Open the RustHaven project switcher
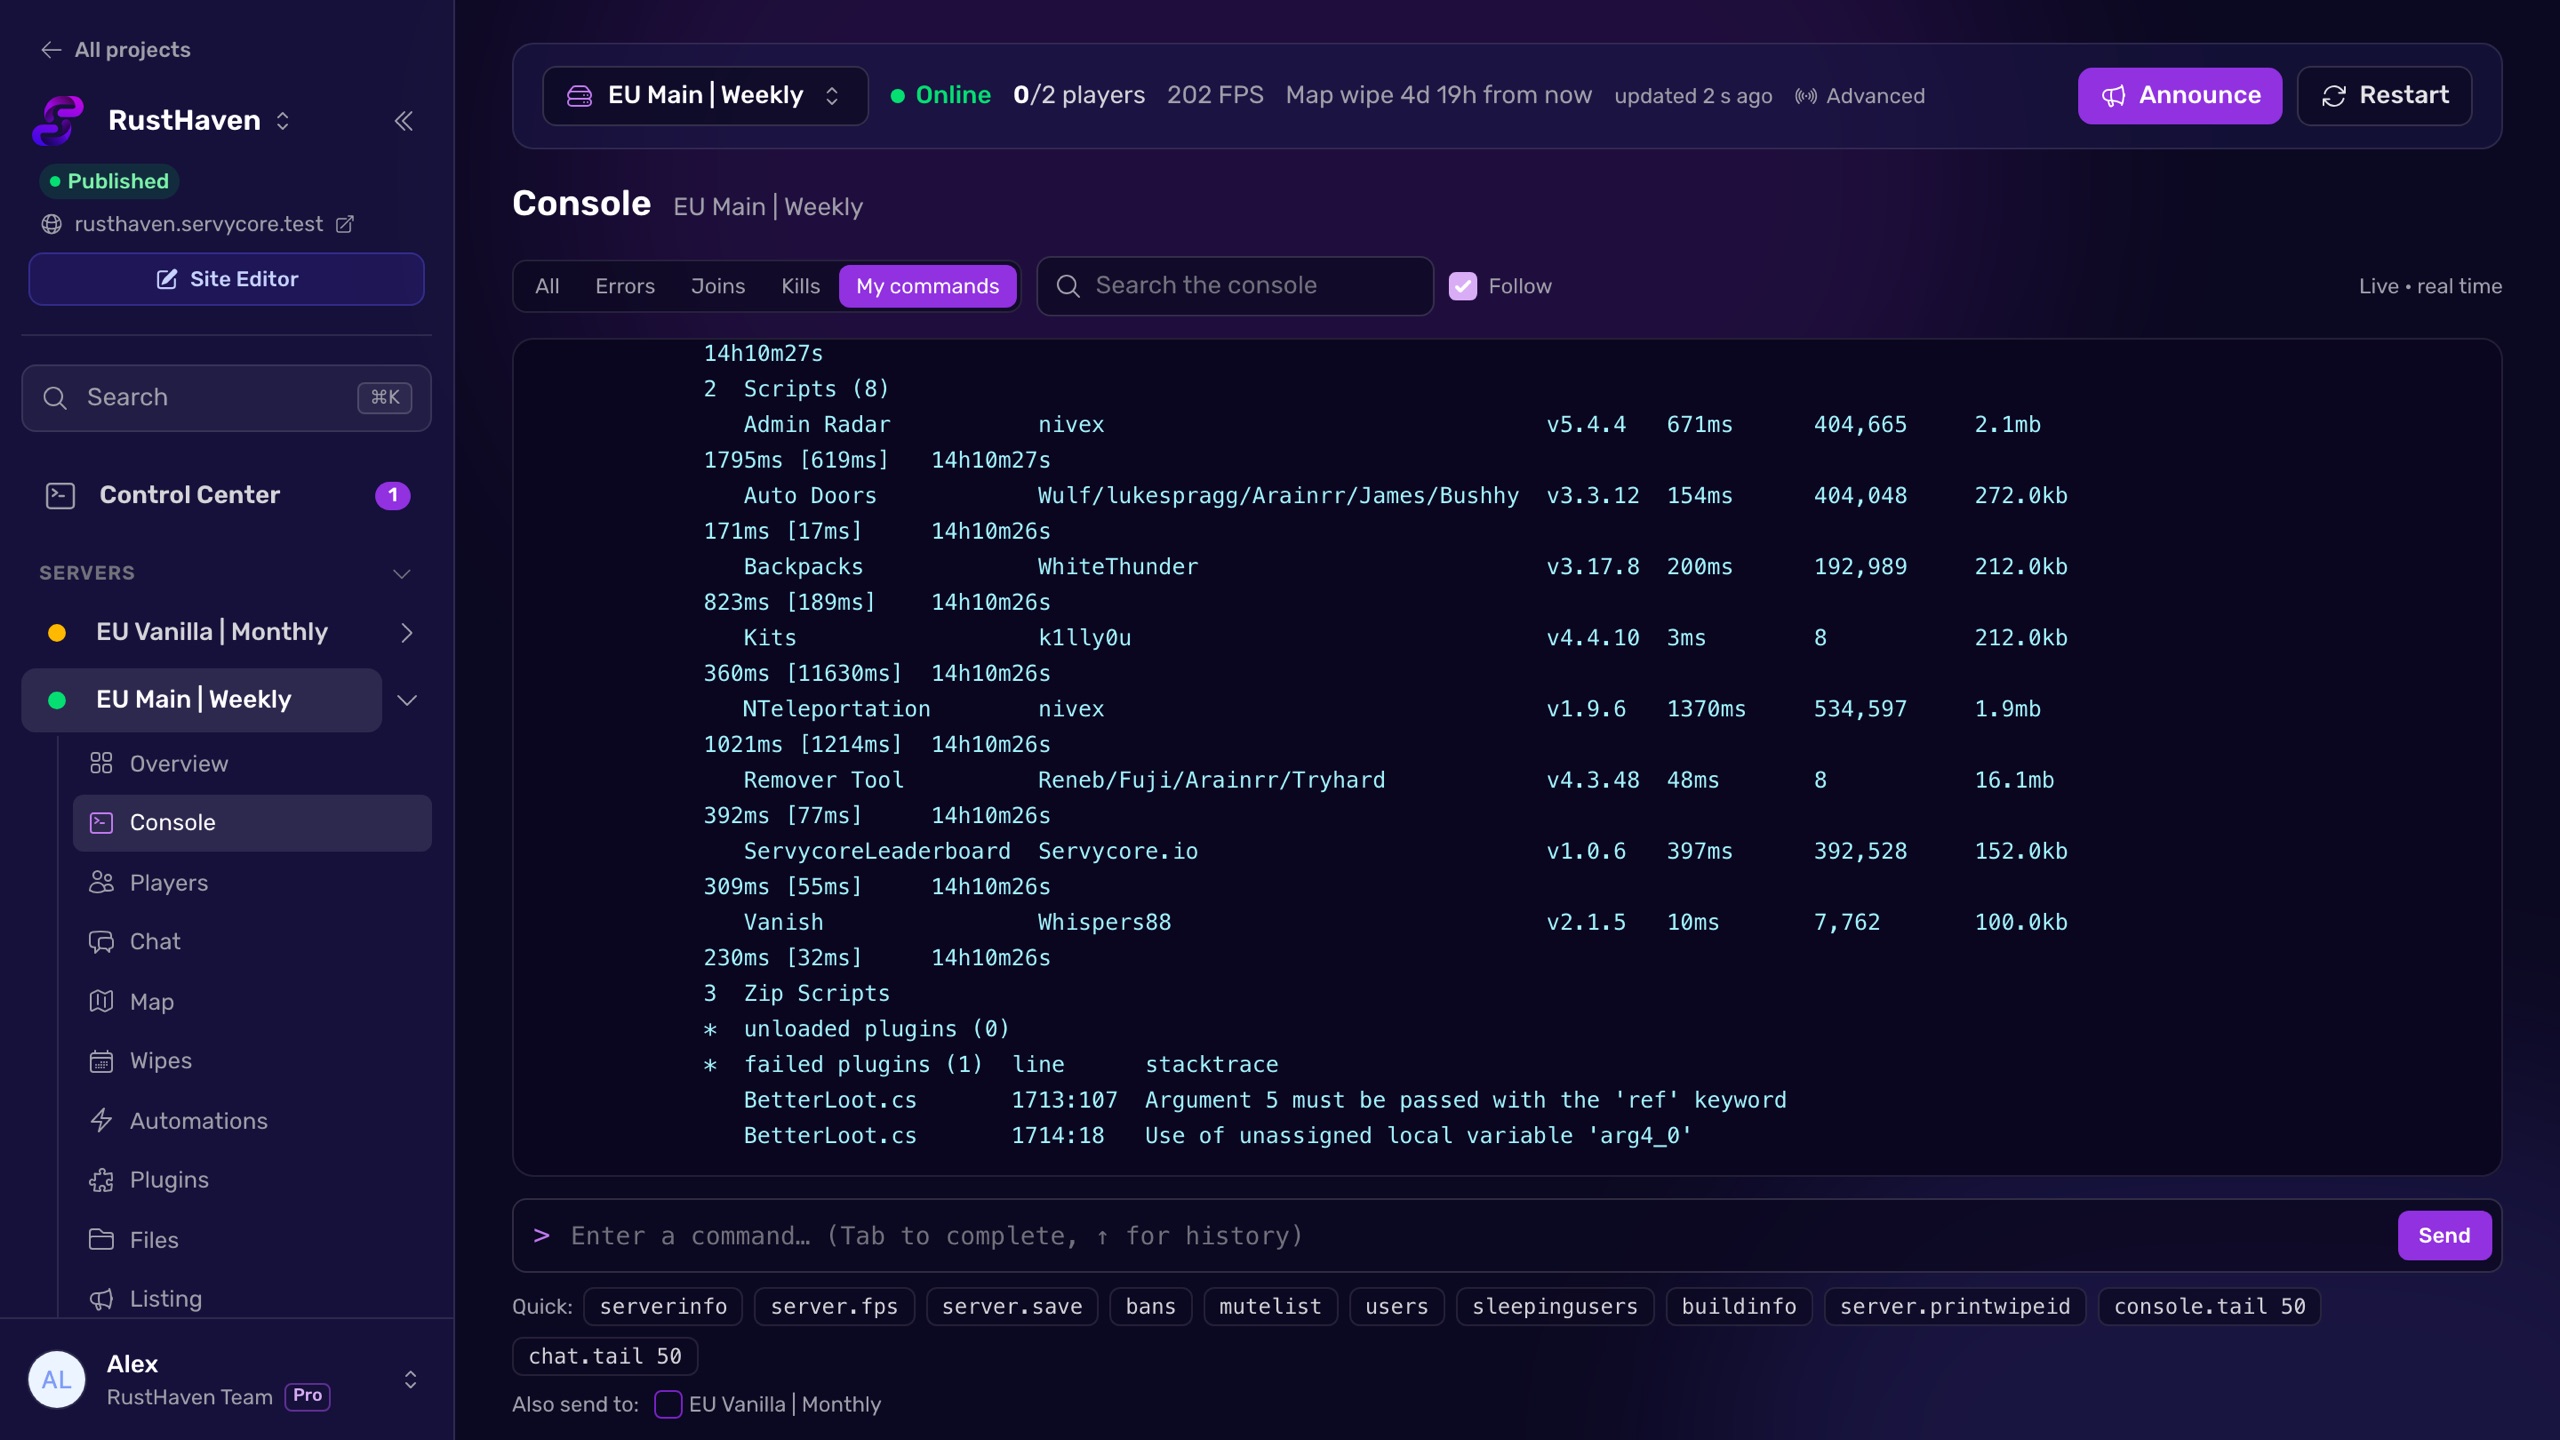This screenshot has height=1440, width=2560. tap(283, 121)
